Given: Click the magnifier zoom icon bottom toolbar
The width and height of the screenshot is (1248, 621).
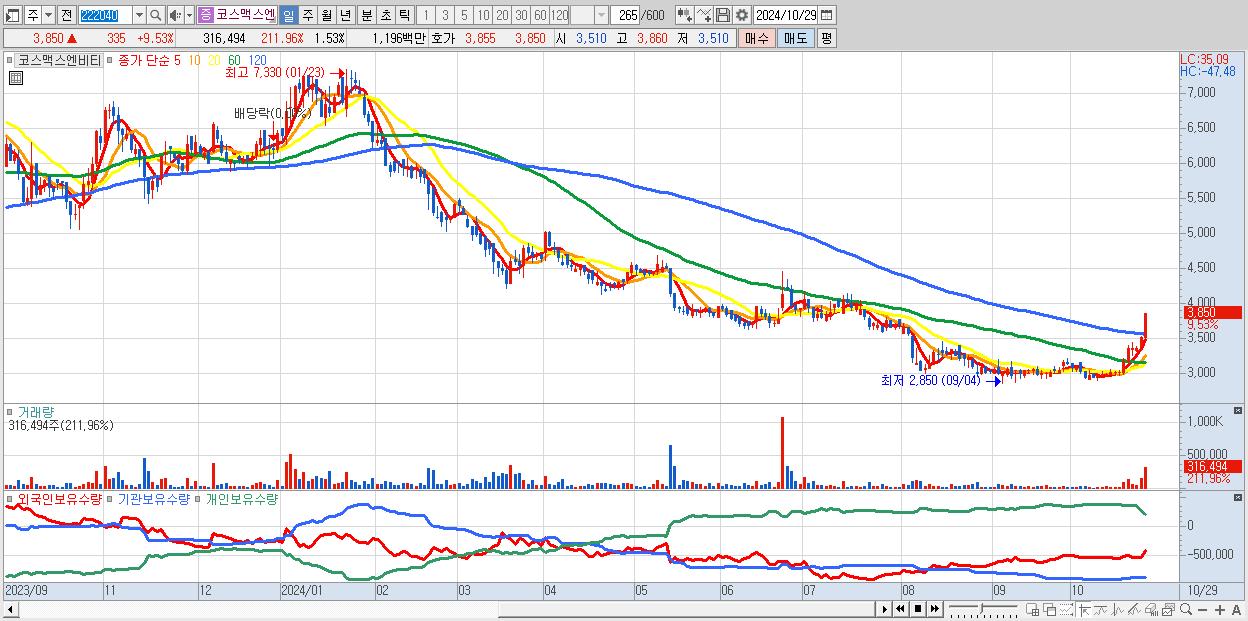Looking at the screenshot, I should coord(1186,610).
